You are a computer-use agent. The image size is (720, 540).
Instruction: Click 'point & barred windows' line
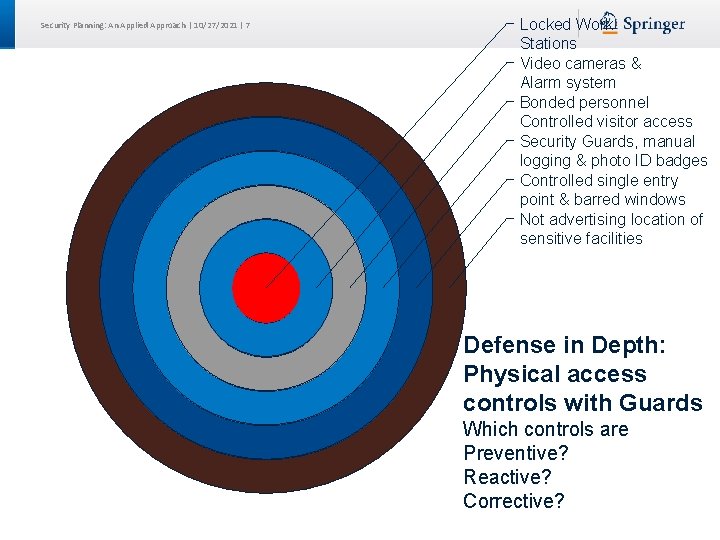pos(602,200)
